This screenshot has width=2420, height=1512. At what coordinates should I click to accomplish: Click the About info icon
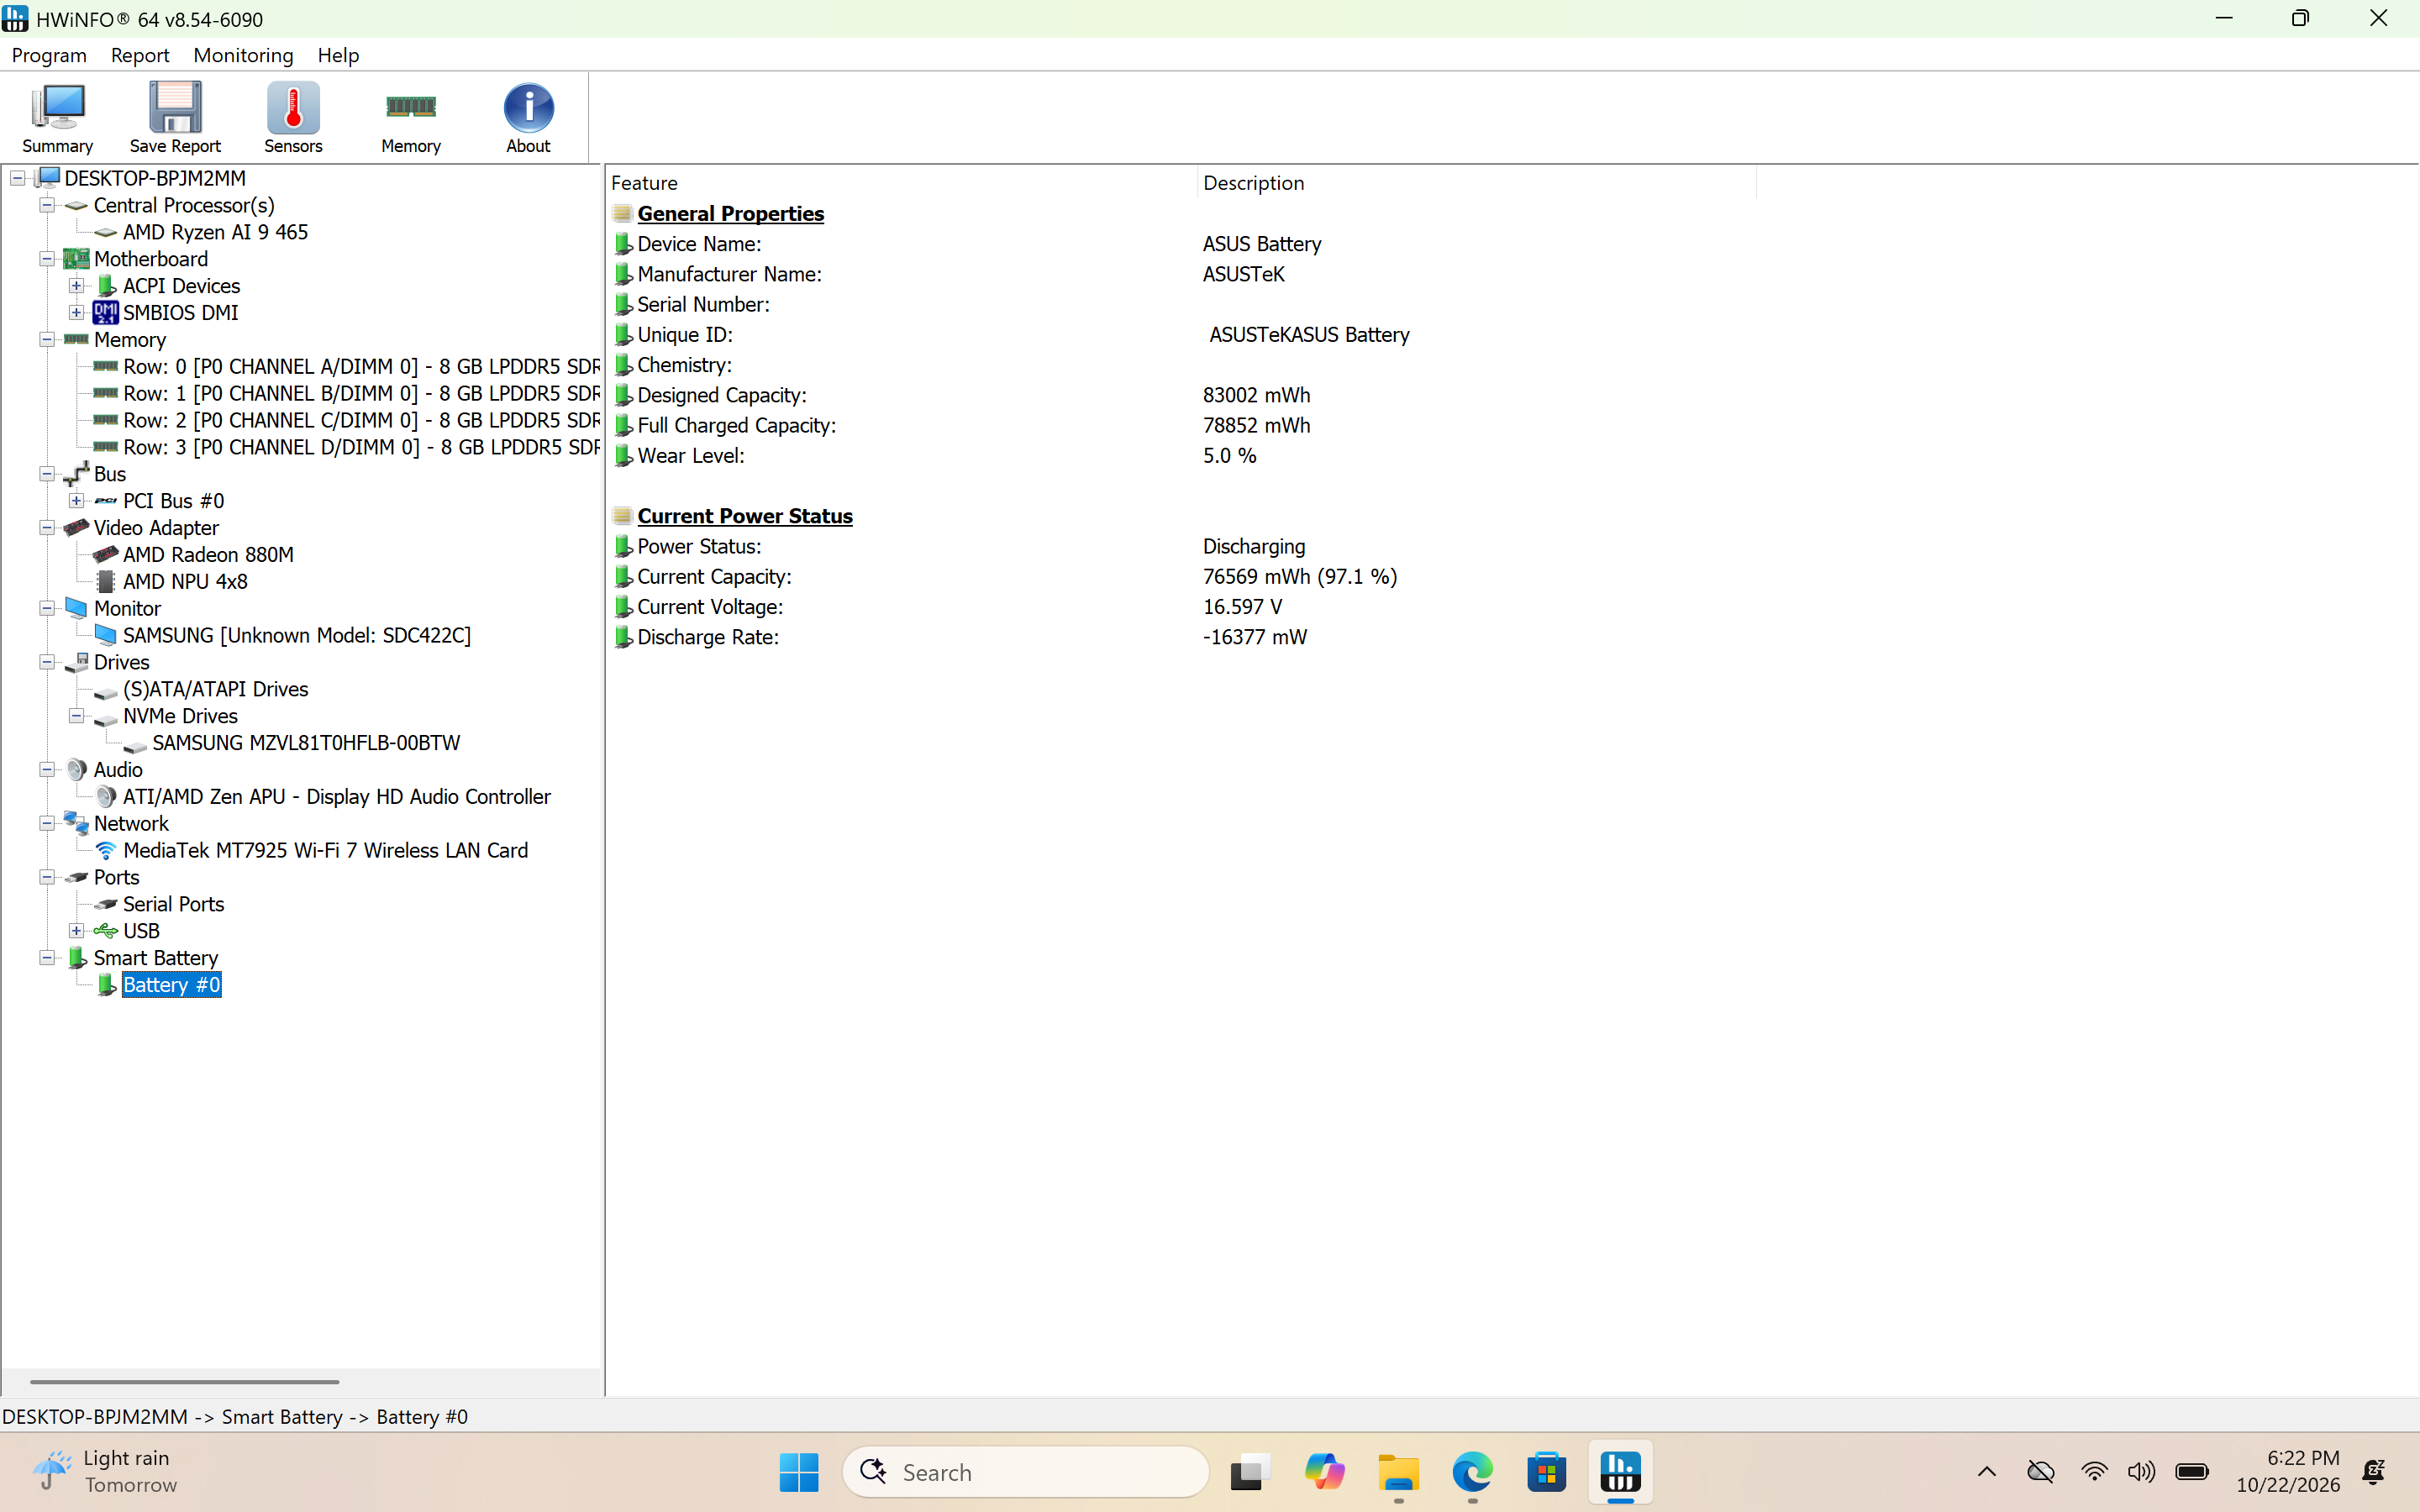coord(528,118)
